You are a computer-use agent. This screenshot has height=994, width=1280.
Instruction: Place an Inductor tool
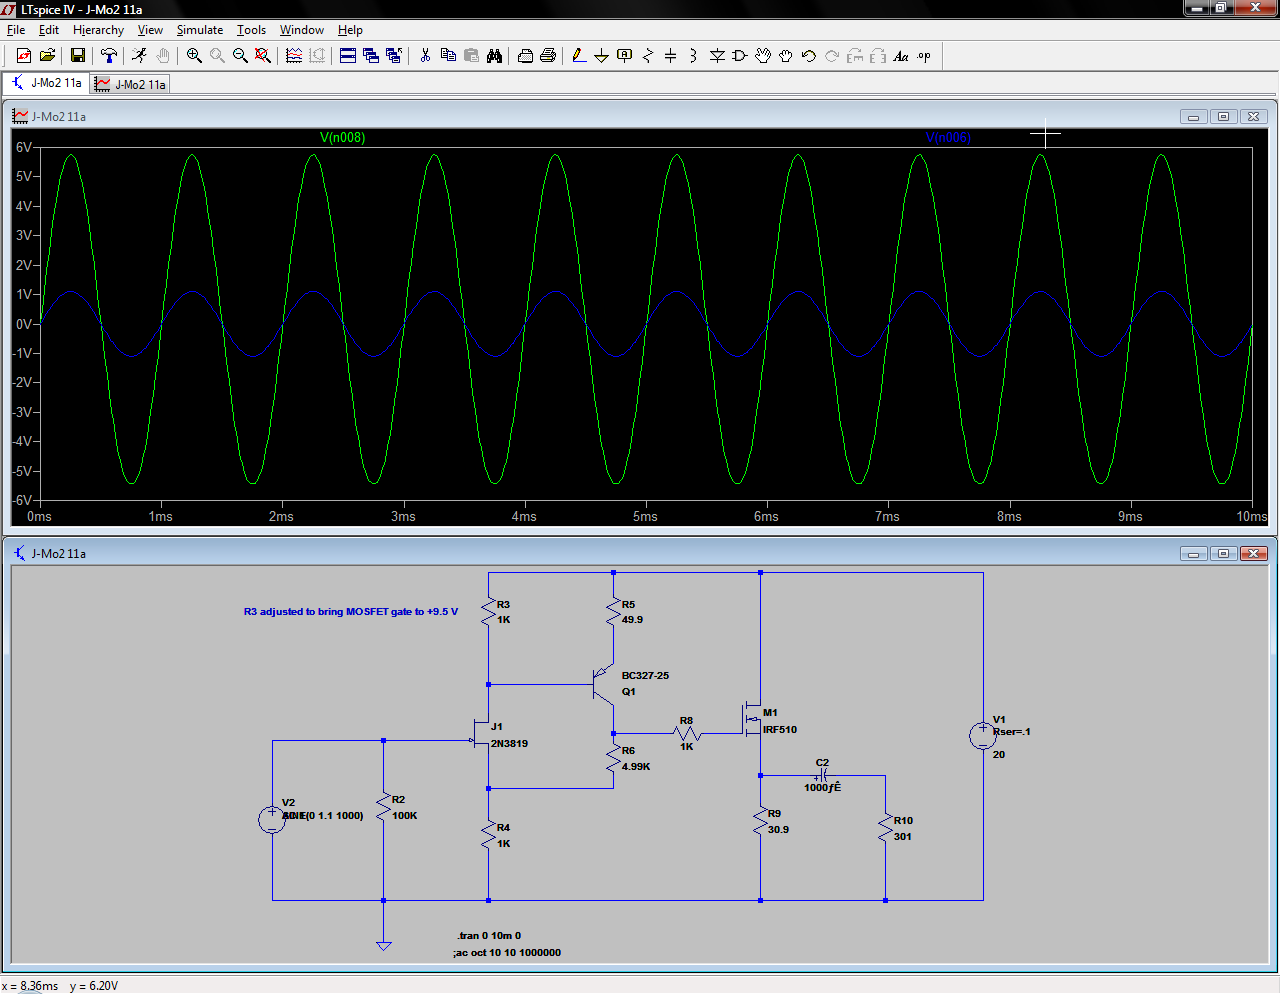click(x=693, y=56)
